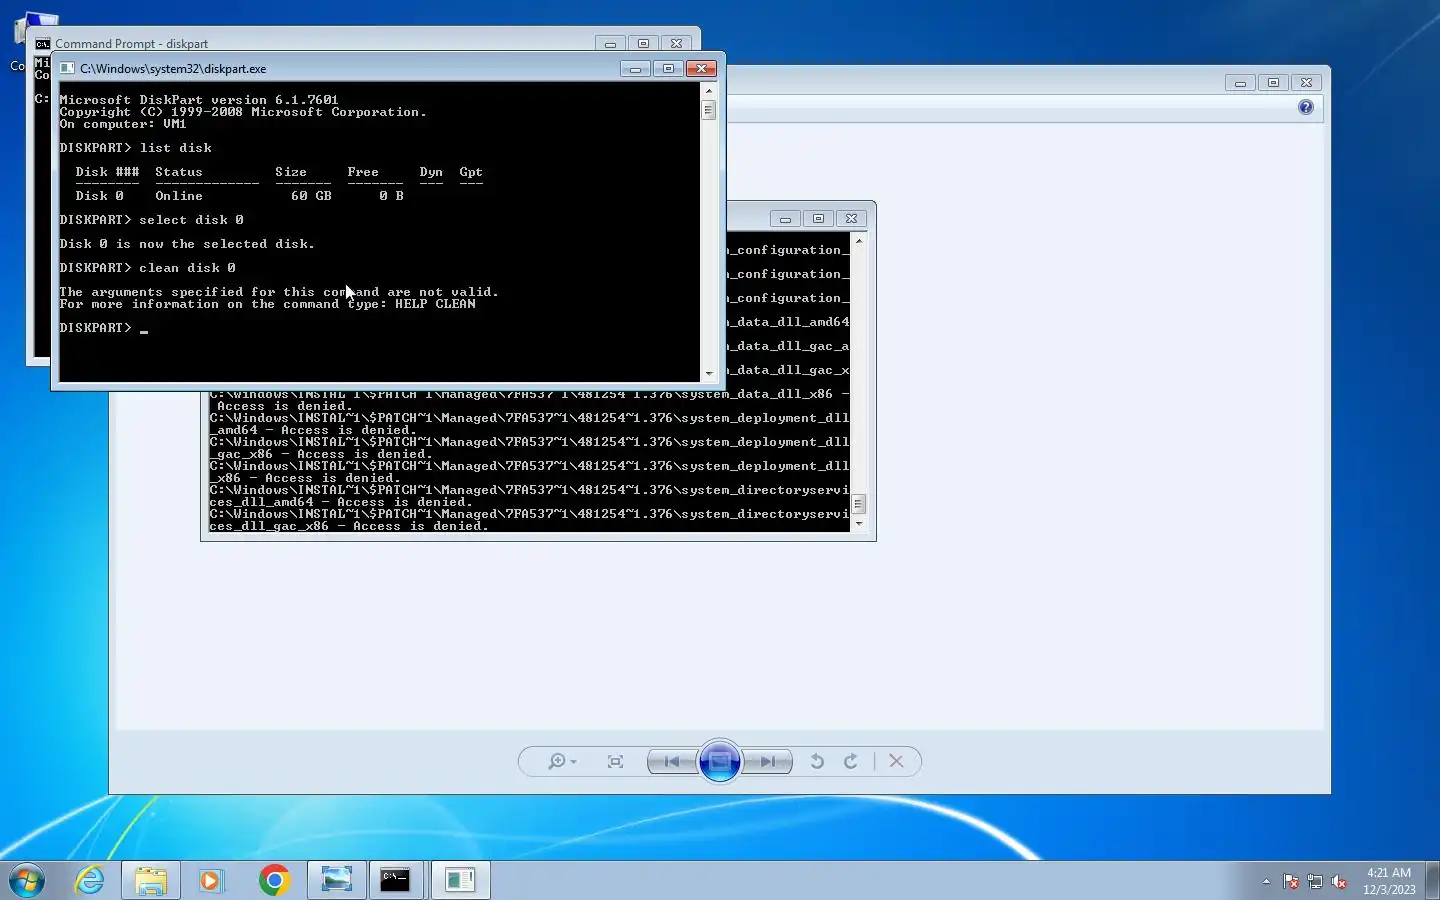Viewport: 1440px width, 900px height.
Task: Go to the next picture in Photo Viewer
Action: coord(768,762)
